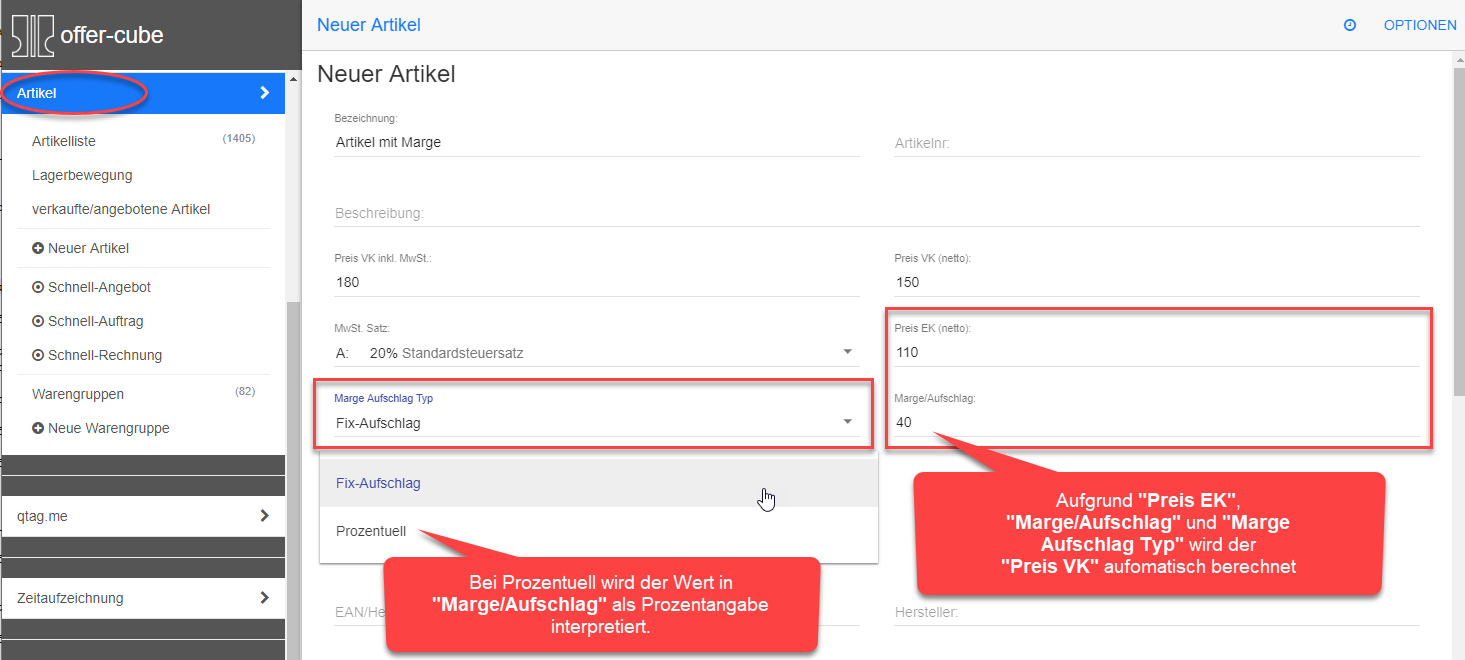Click the clock icon beside OPTIONEN
Image resolution: width=1465 pixels, height=660 pixels.
coord(1350,25)
